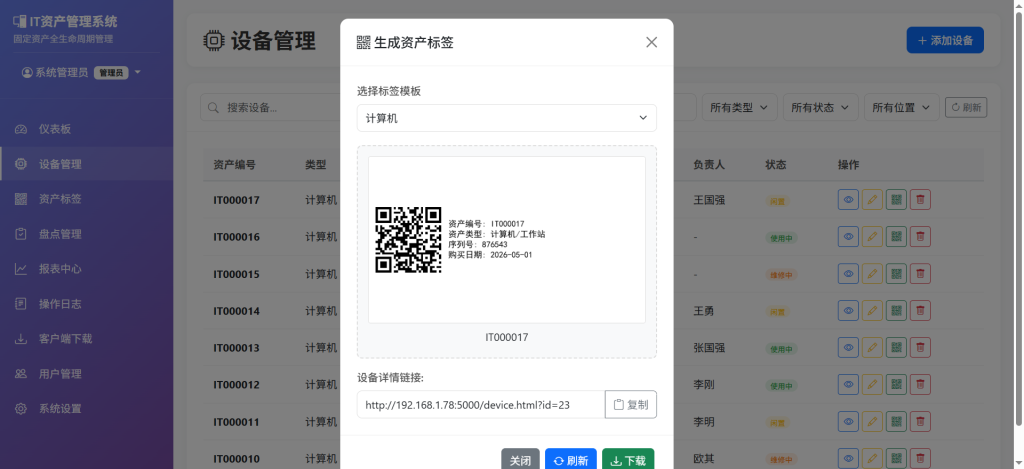Delete trash icon for IT000016
Screen dimensions: 1024x469
pos(920,236)
